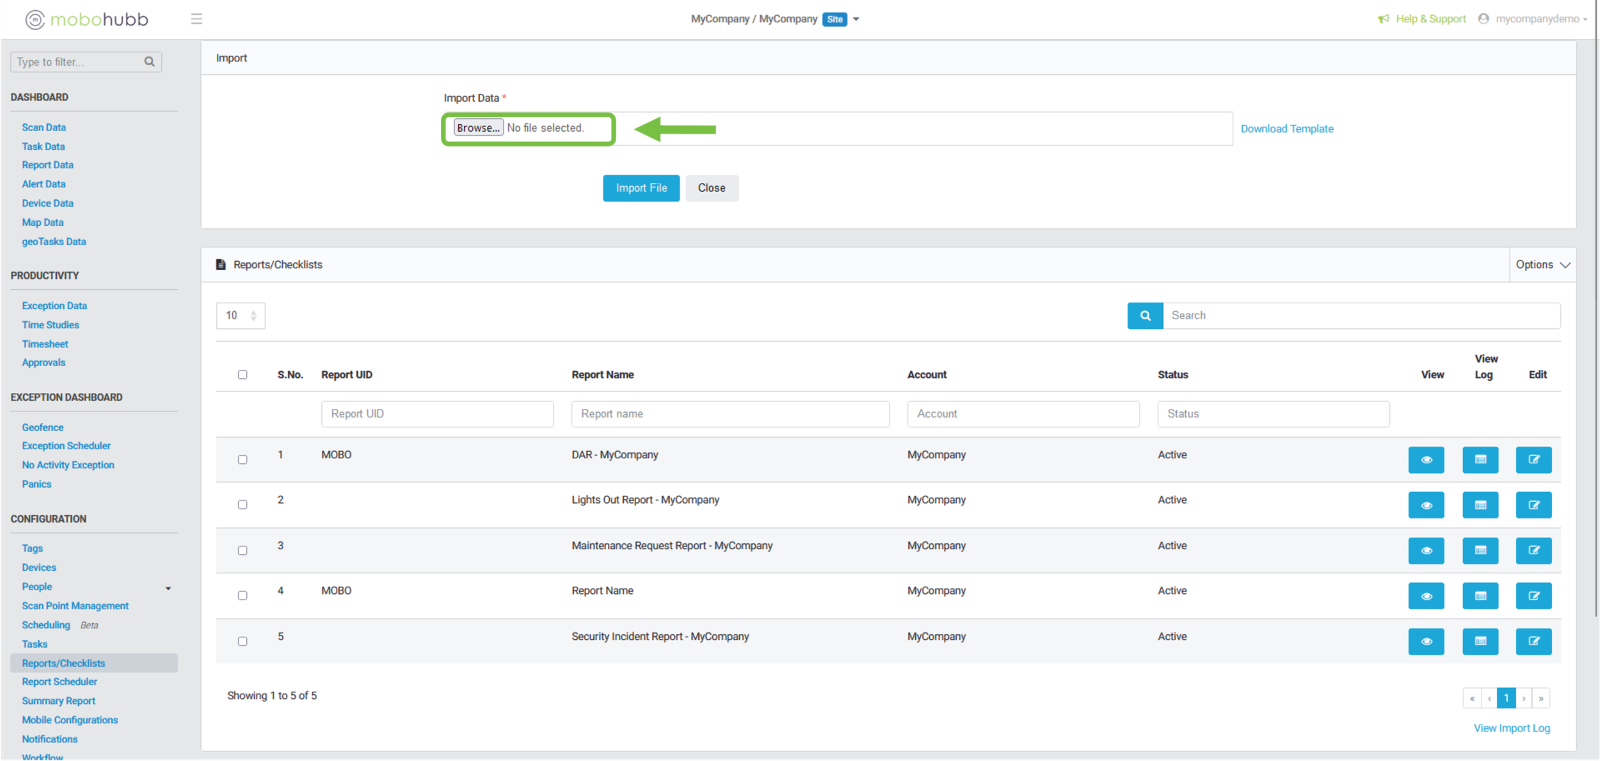1600x761 pixels.
Task: Edit the Maintenance Request Report row
Action: tap(1533, 551)
